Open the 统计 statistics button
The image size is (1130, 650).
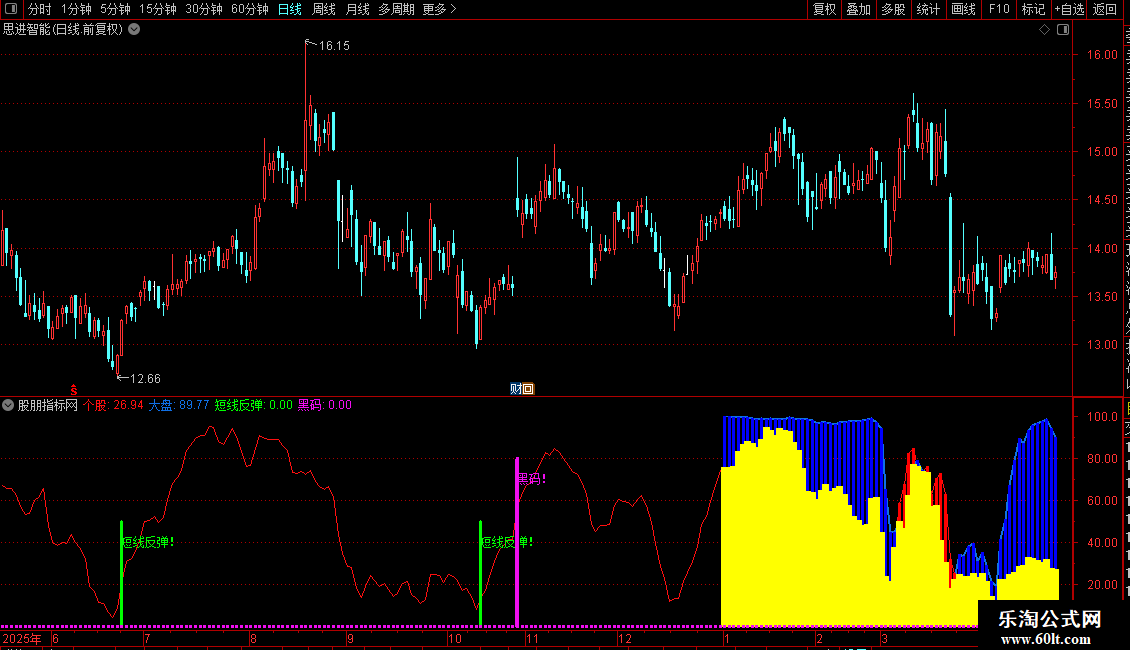928,9
